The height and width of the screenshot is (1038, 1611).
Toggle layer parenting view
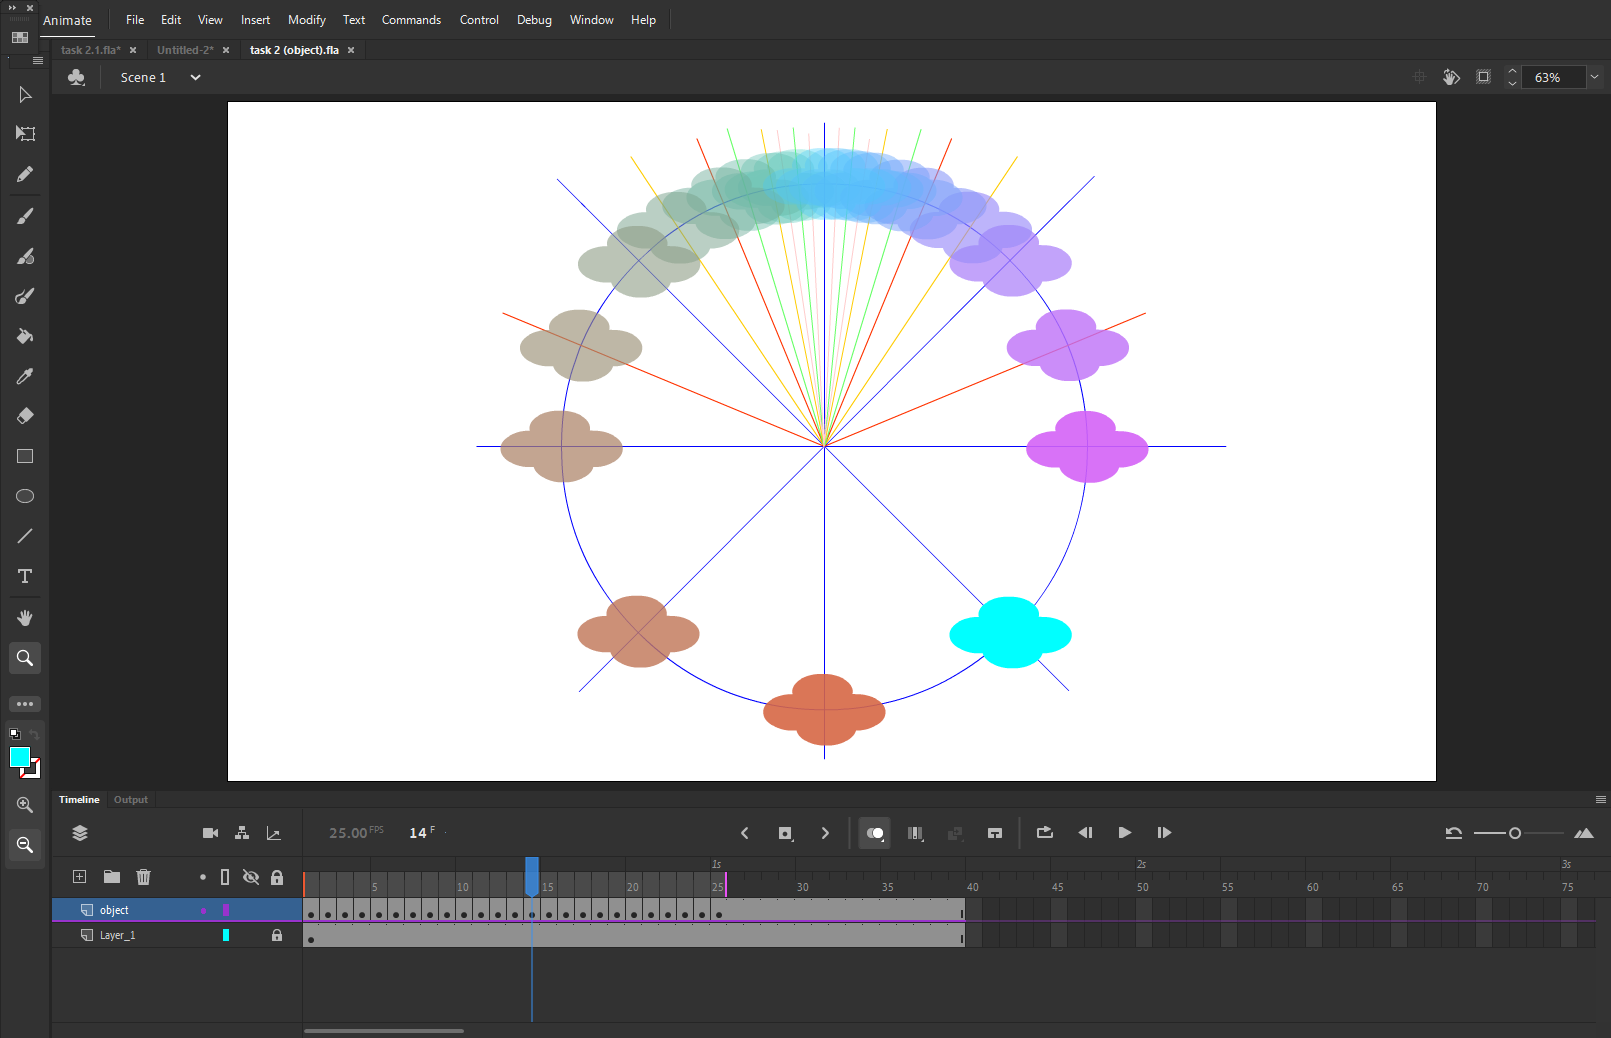click(x=242, y=833)
